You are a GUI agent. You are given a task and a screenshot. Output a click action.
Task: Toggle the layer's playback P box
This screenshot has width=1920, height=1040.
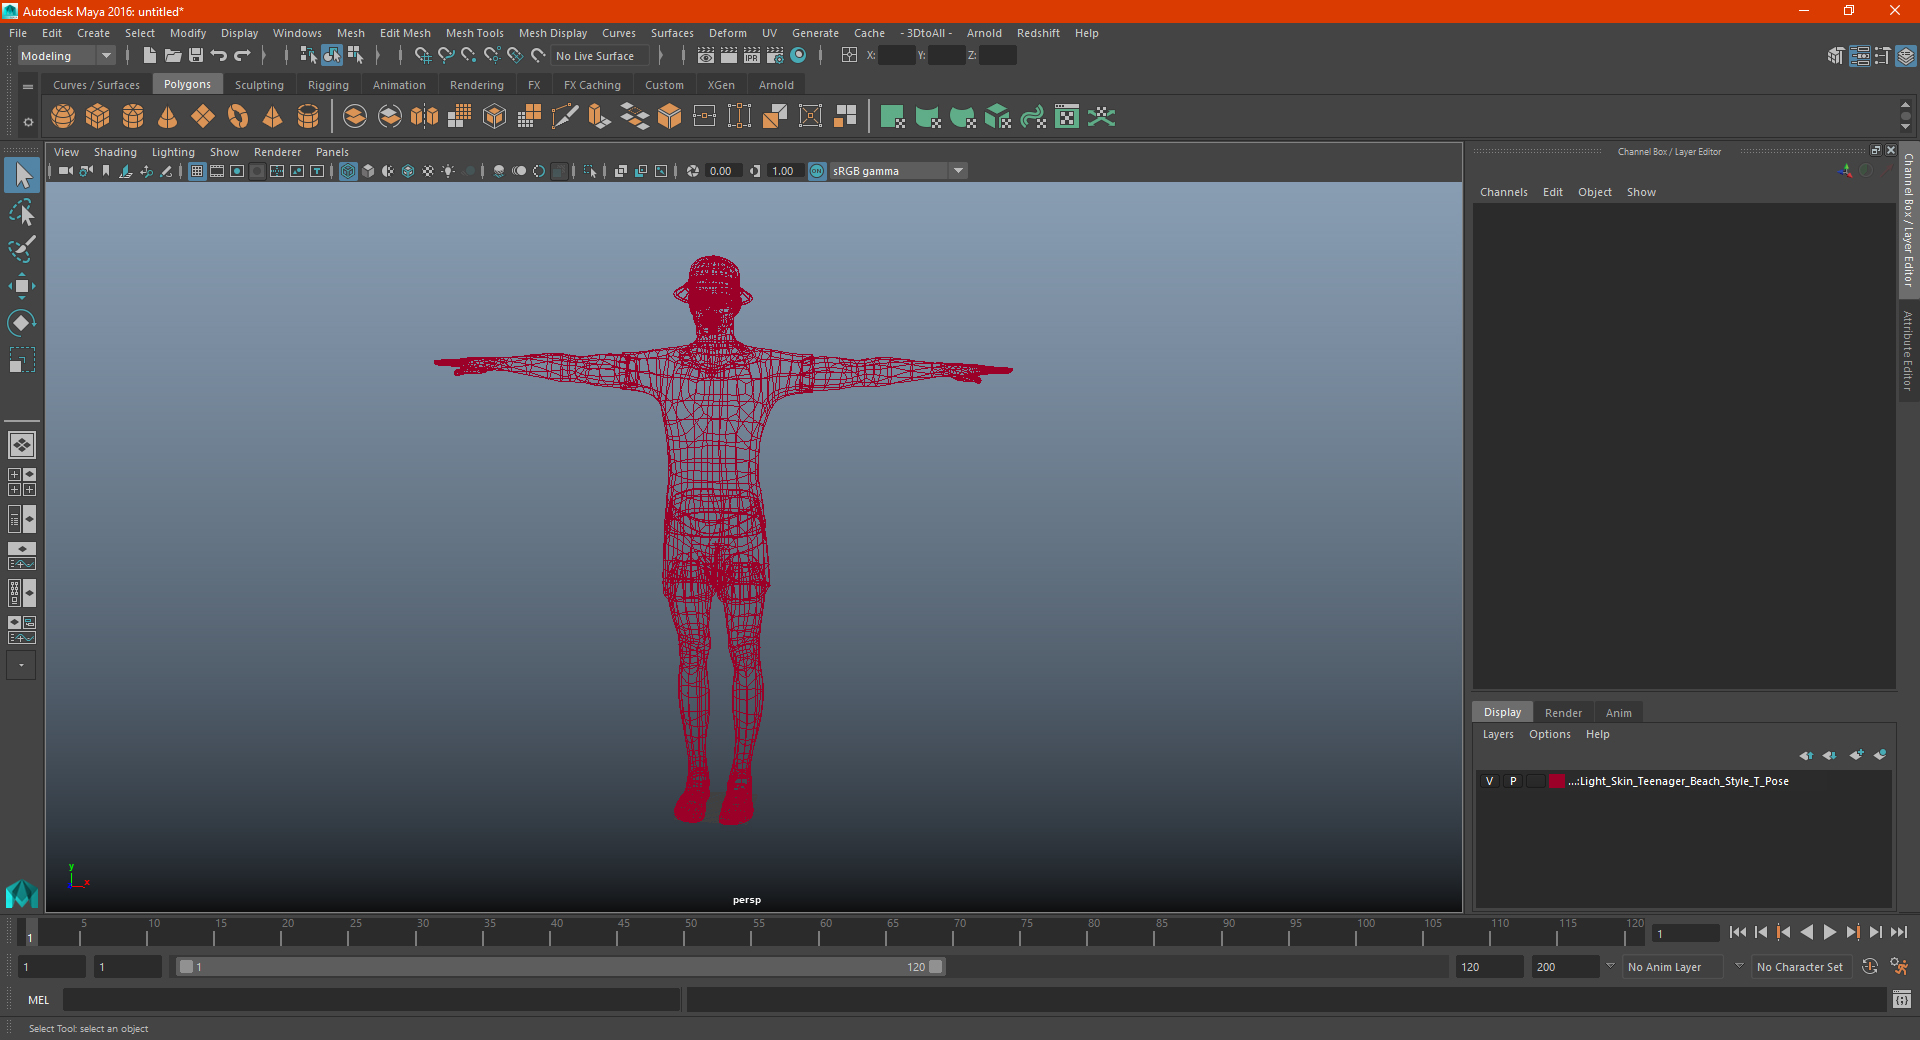(1513, 781)
